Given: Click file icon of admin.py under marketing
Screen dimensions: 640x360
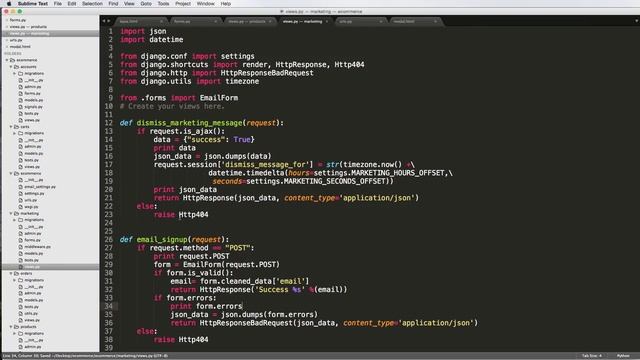Looking at the screenshot, I should [x=20, y=233].
